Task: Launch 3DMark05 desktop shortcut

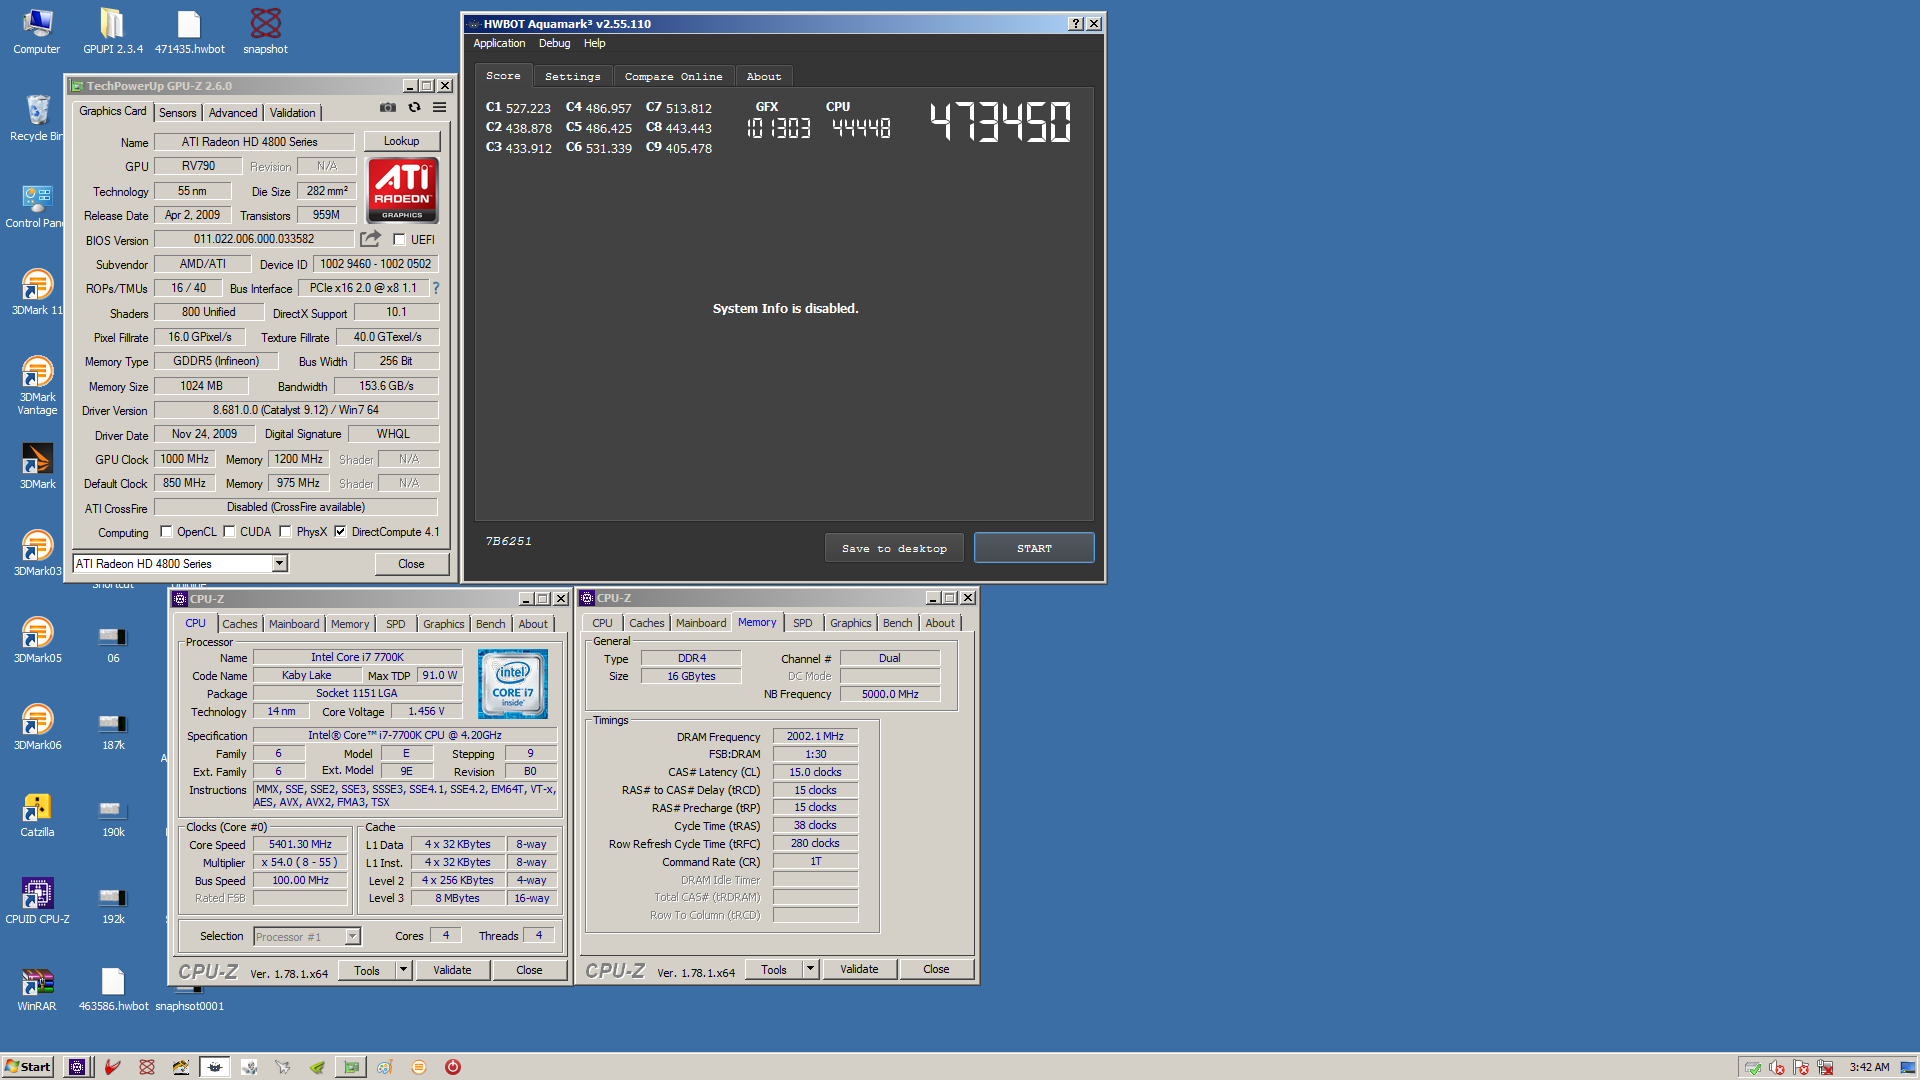Action: click(x=37, y=639)
